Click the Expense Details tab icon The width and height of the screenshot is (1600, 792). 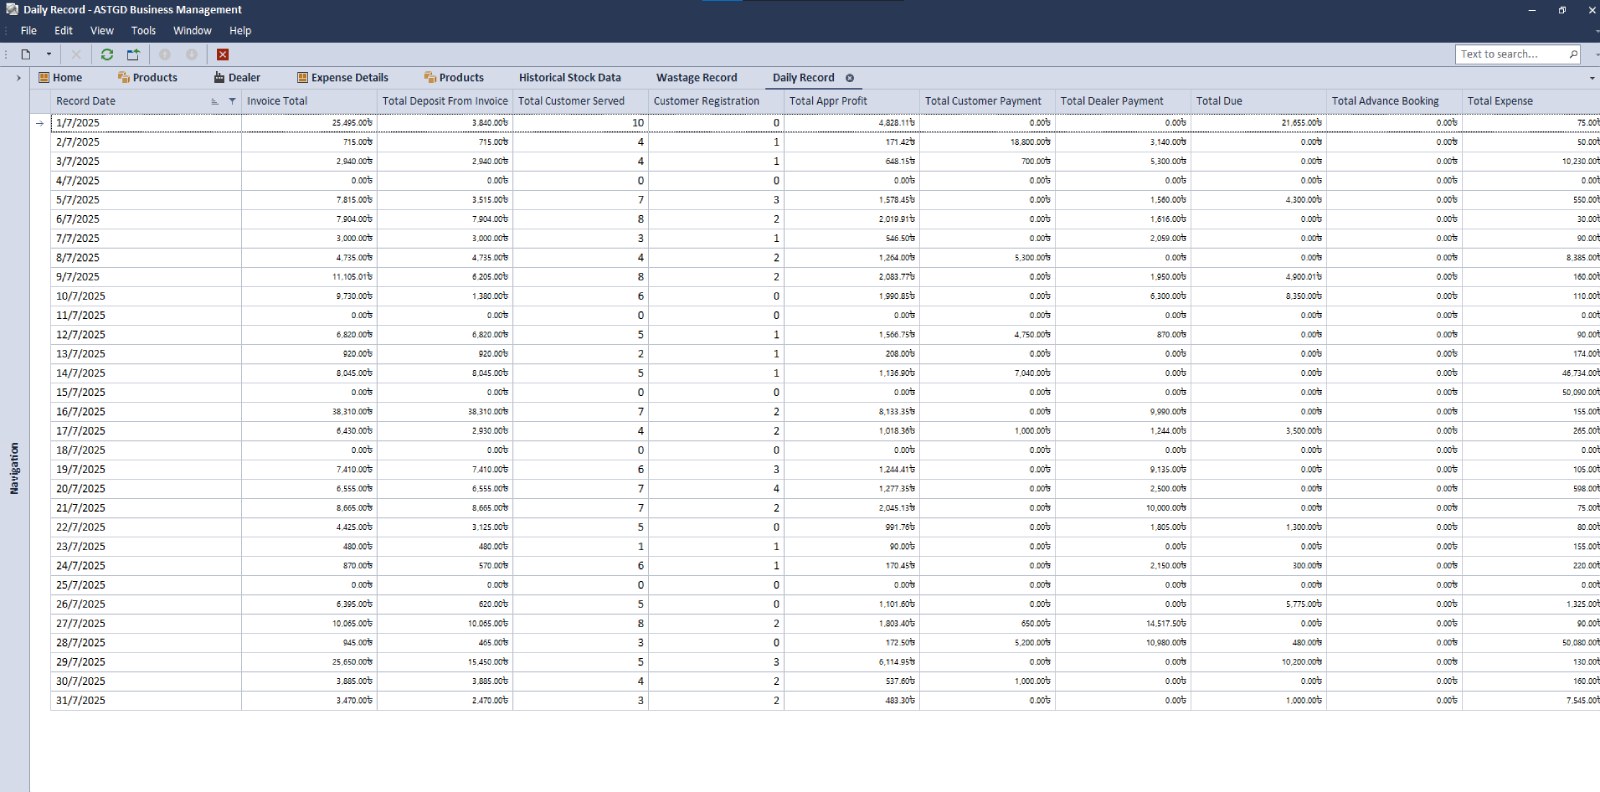pyautogui.click(x=302, y=78)
